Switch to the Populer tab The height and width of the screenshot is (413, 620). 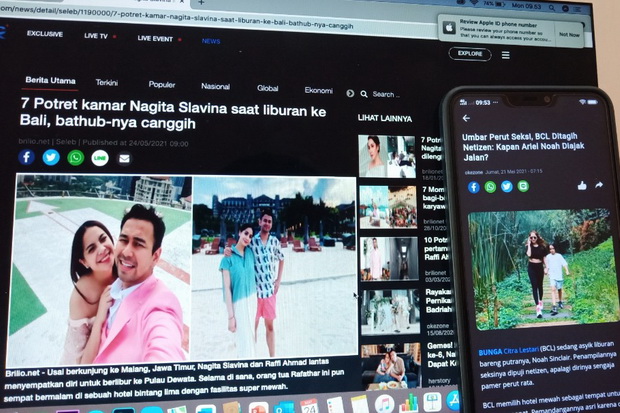tap(162, 84)
